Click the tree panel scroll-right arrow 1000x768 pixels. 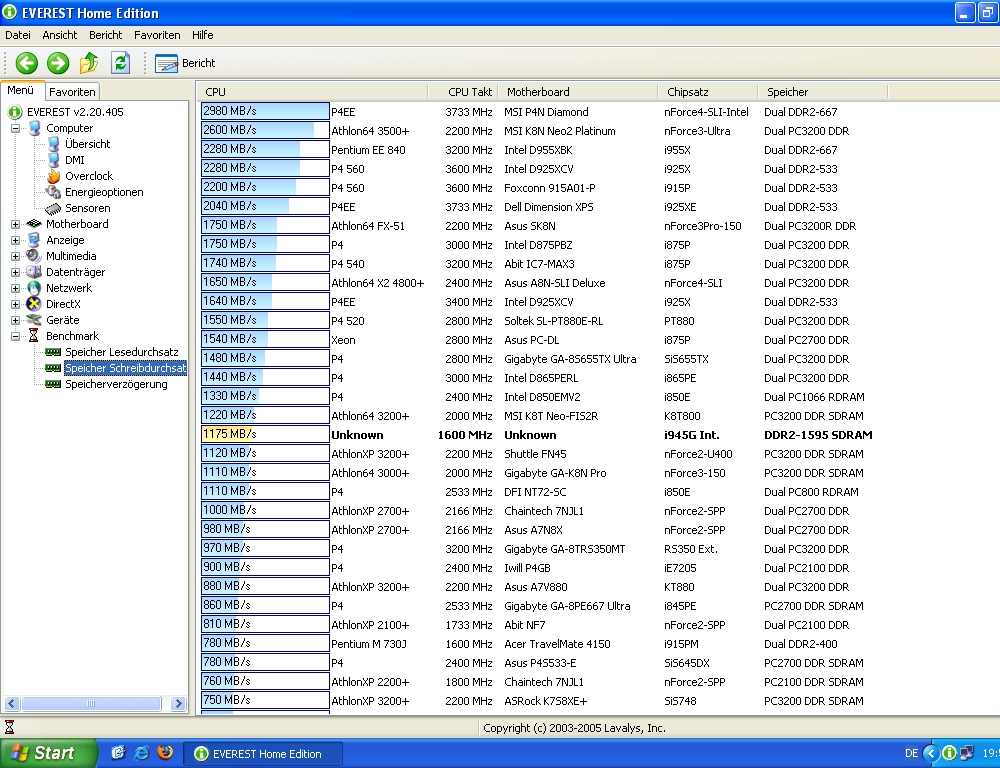(178, 704)
